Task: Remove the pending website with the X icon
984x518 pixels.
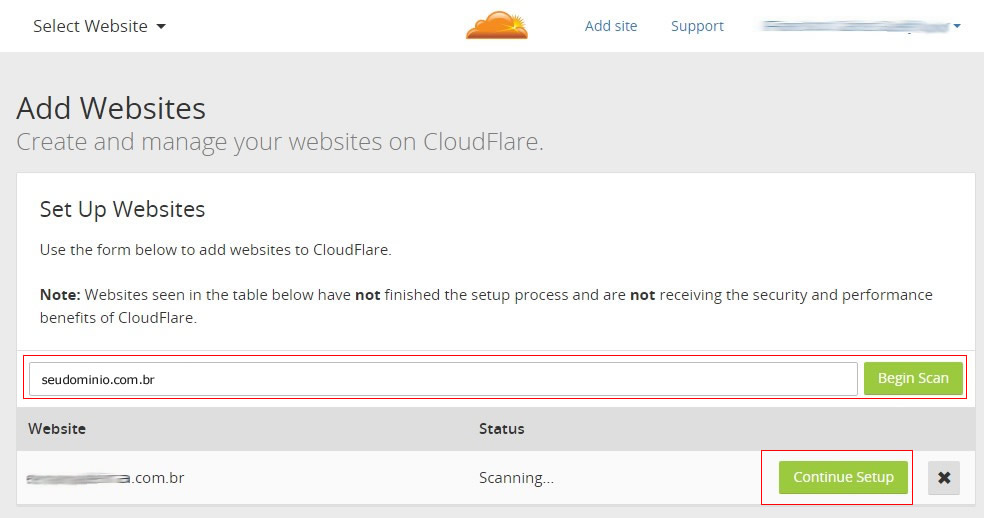Action: point(944,477)
